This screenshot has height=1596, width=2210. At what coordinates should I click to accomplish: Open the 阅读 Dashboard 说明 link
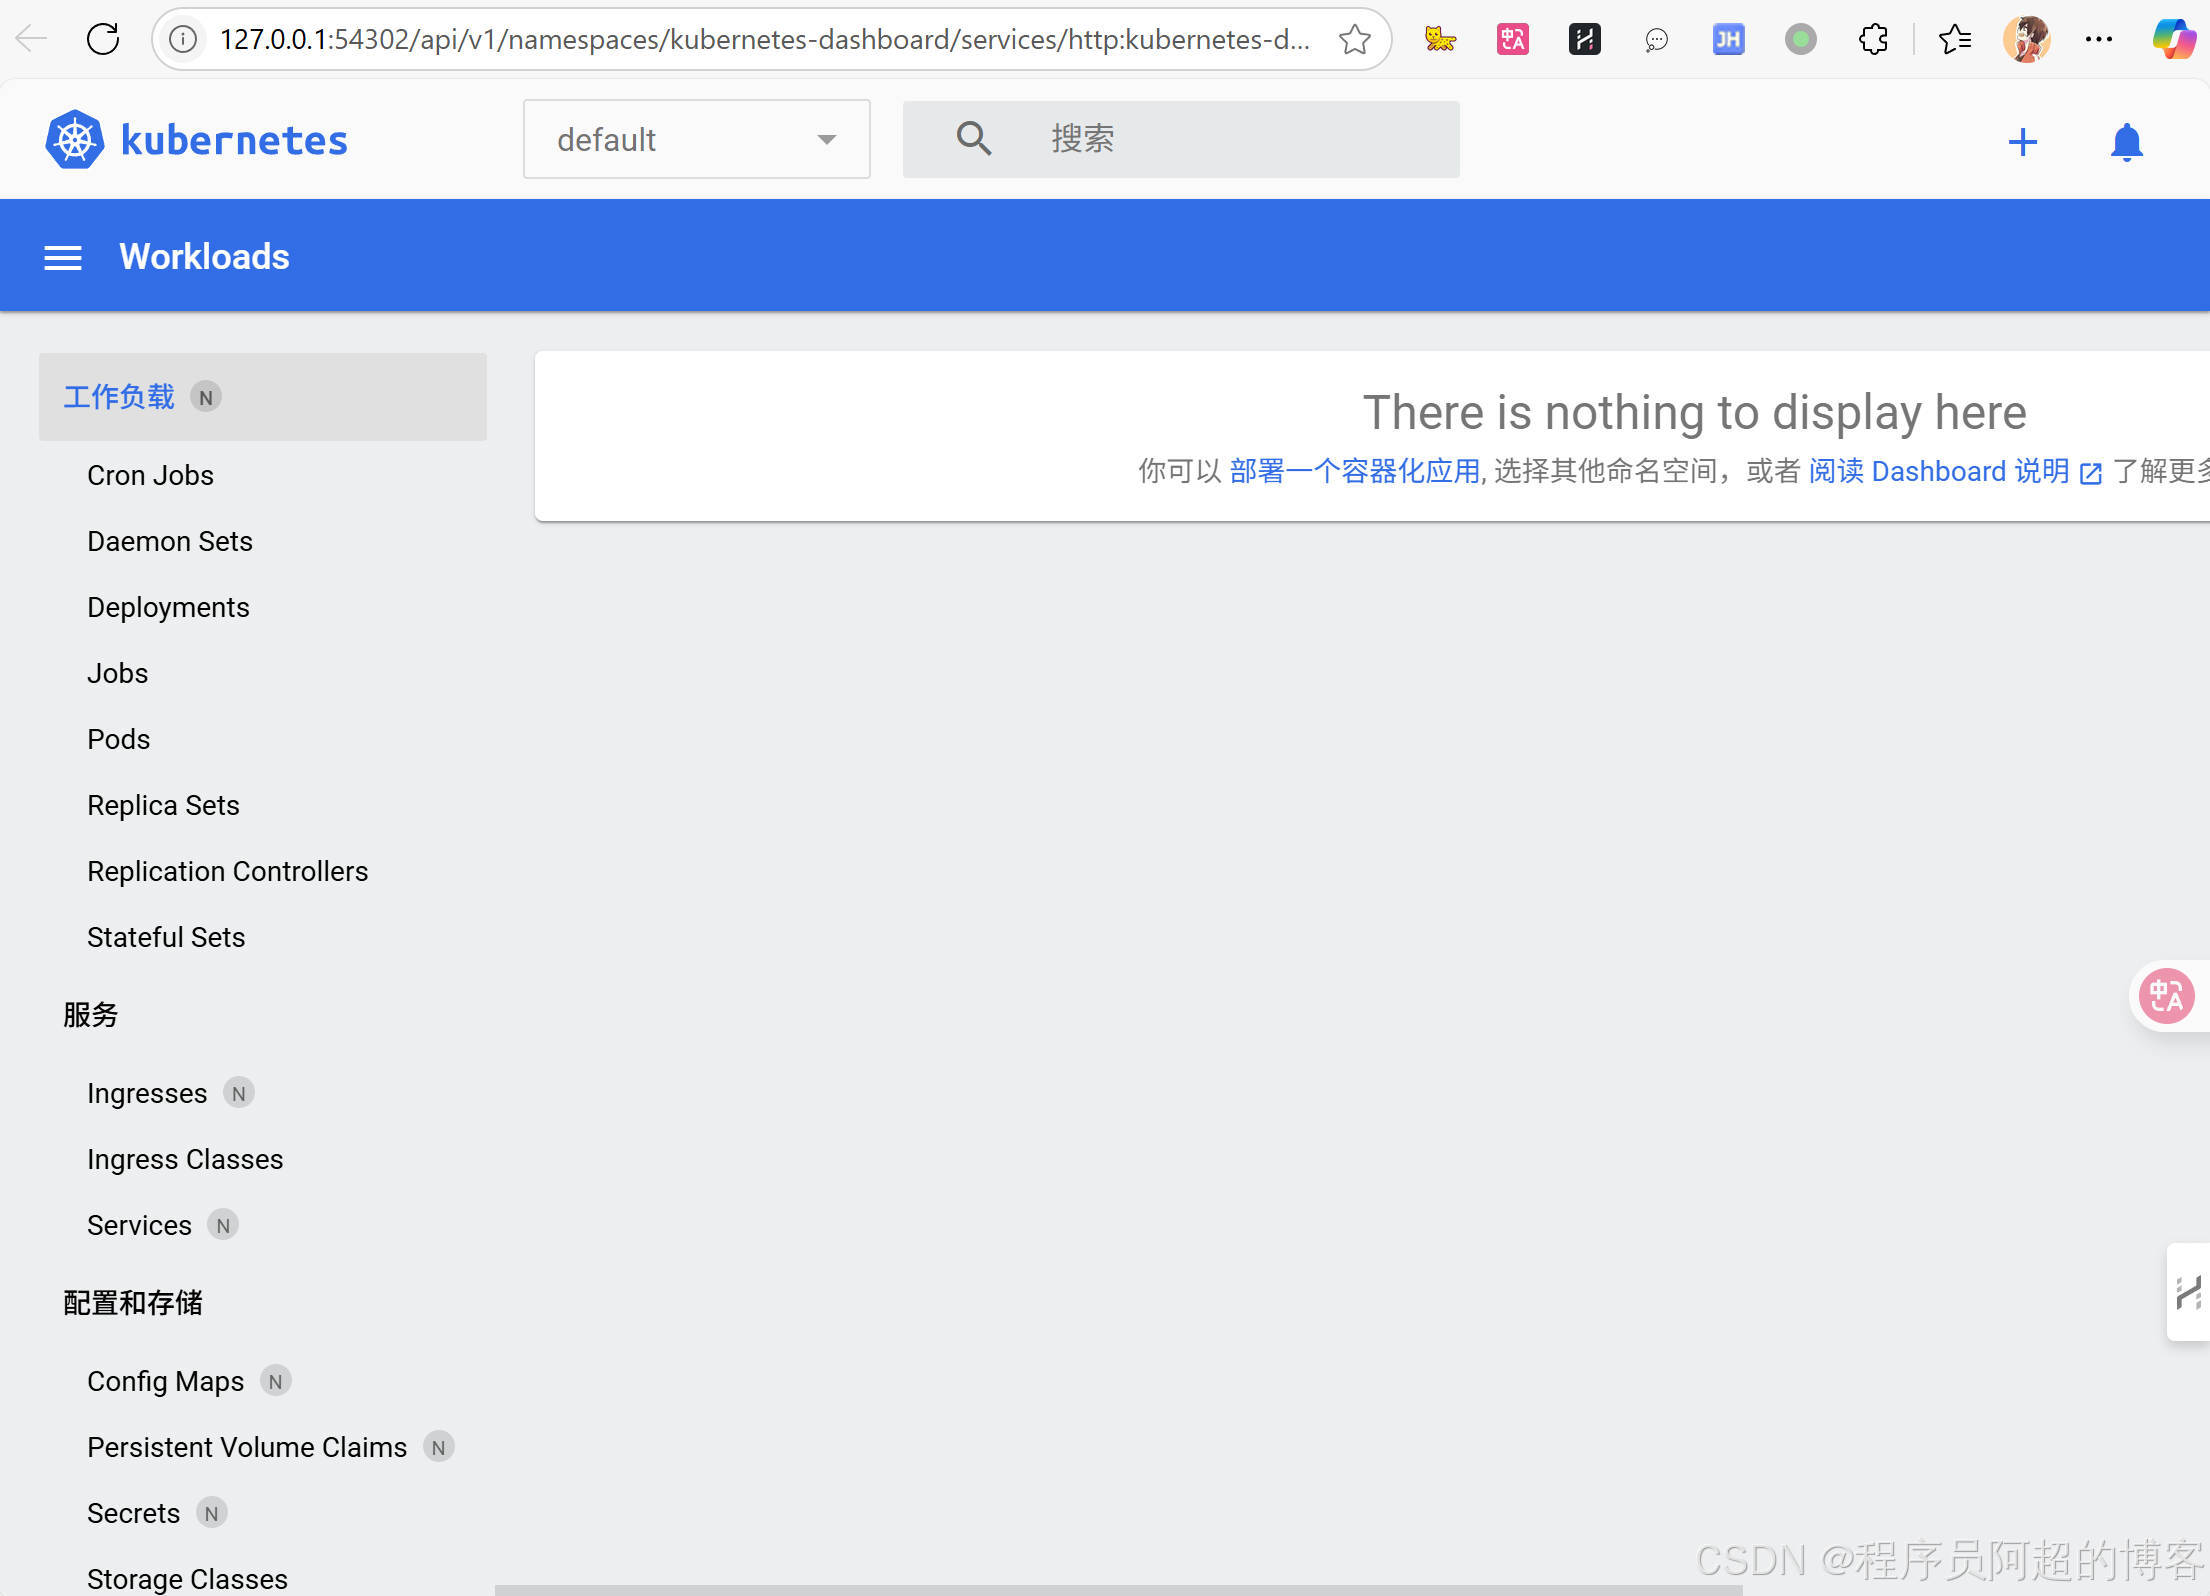(1938, 471)
